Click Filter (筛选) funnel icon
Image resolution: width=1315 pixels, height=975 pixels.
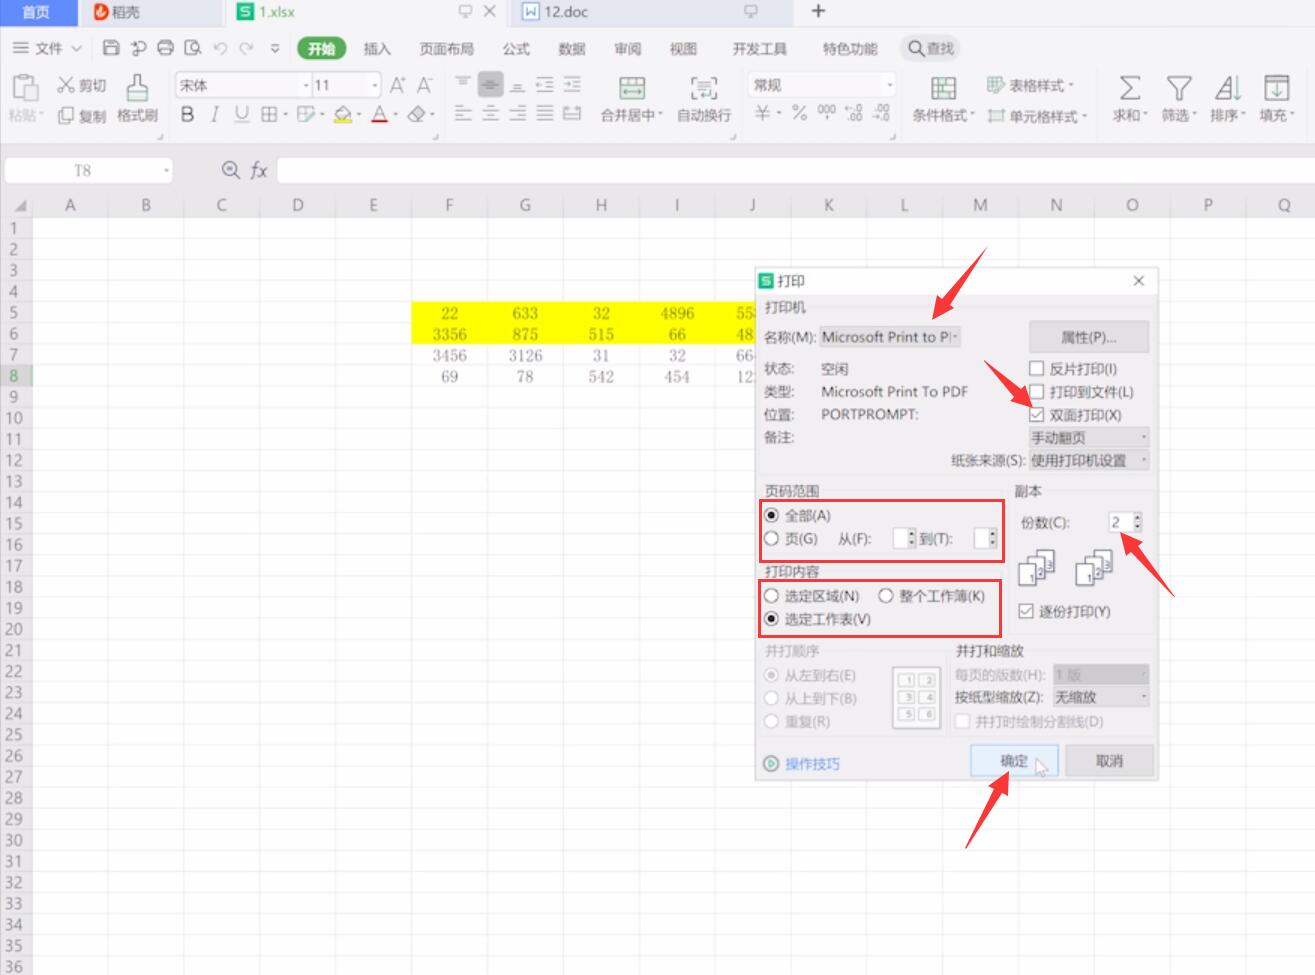click(1180, 88)
